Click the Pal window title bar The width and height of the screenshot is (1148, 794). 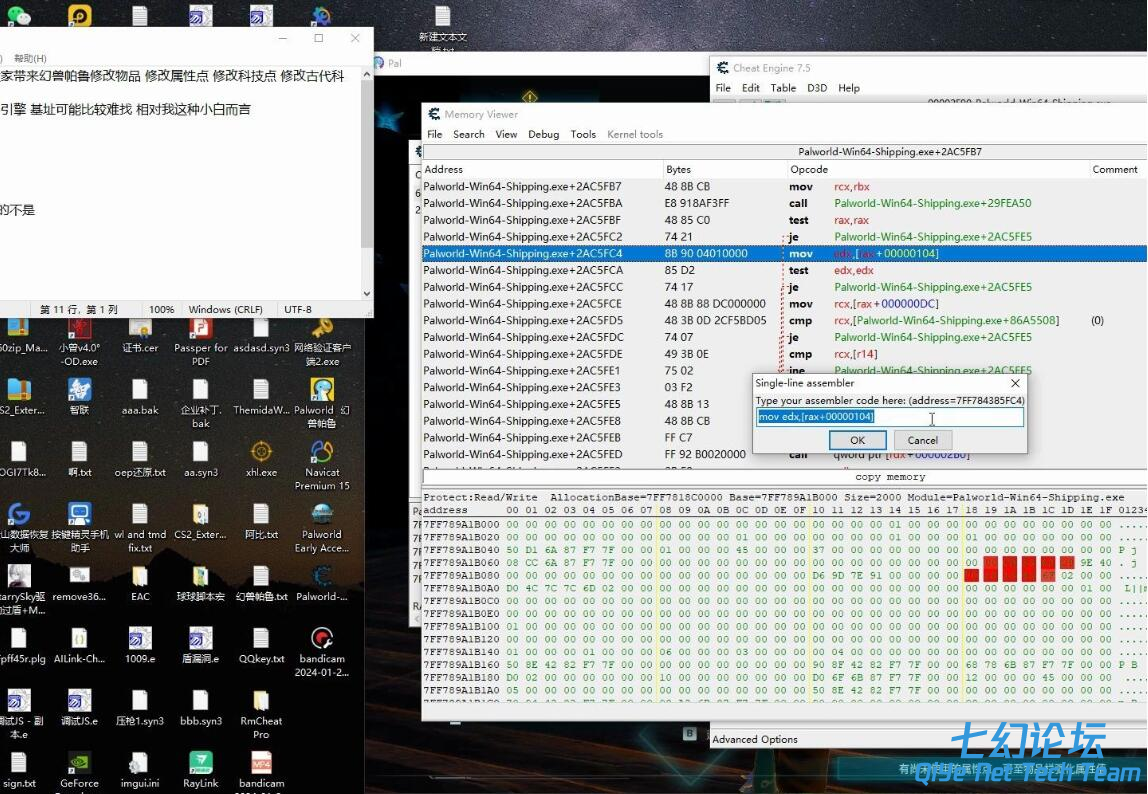540,63
